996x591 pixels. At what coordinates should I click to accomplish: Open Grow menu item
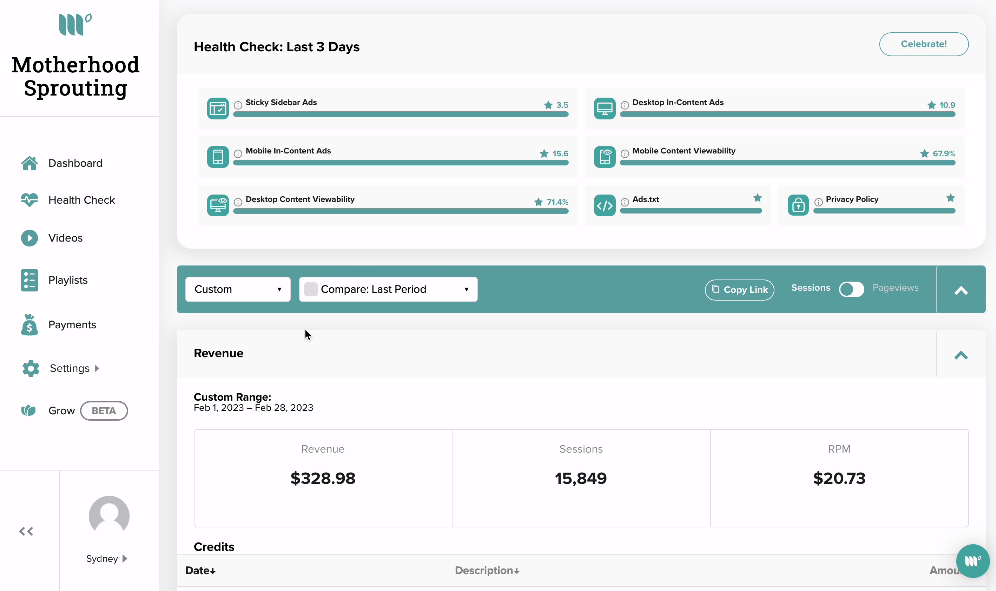62,411
